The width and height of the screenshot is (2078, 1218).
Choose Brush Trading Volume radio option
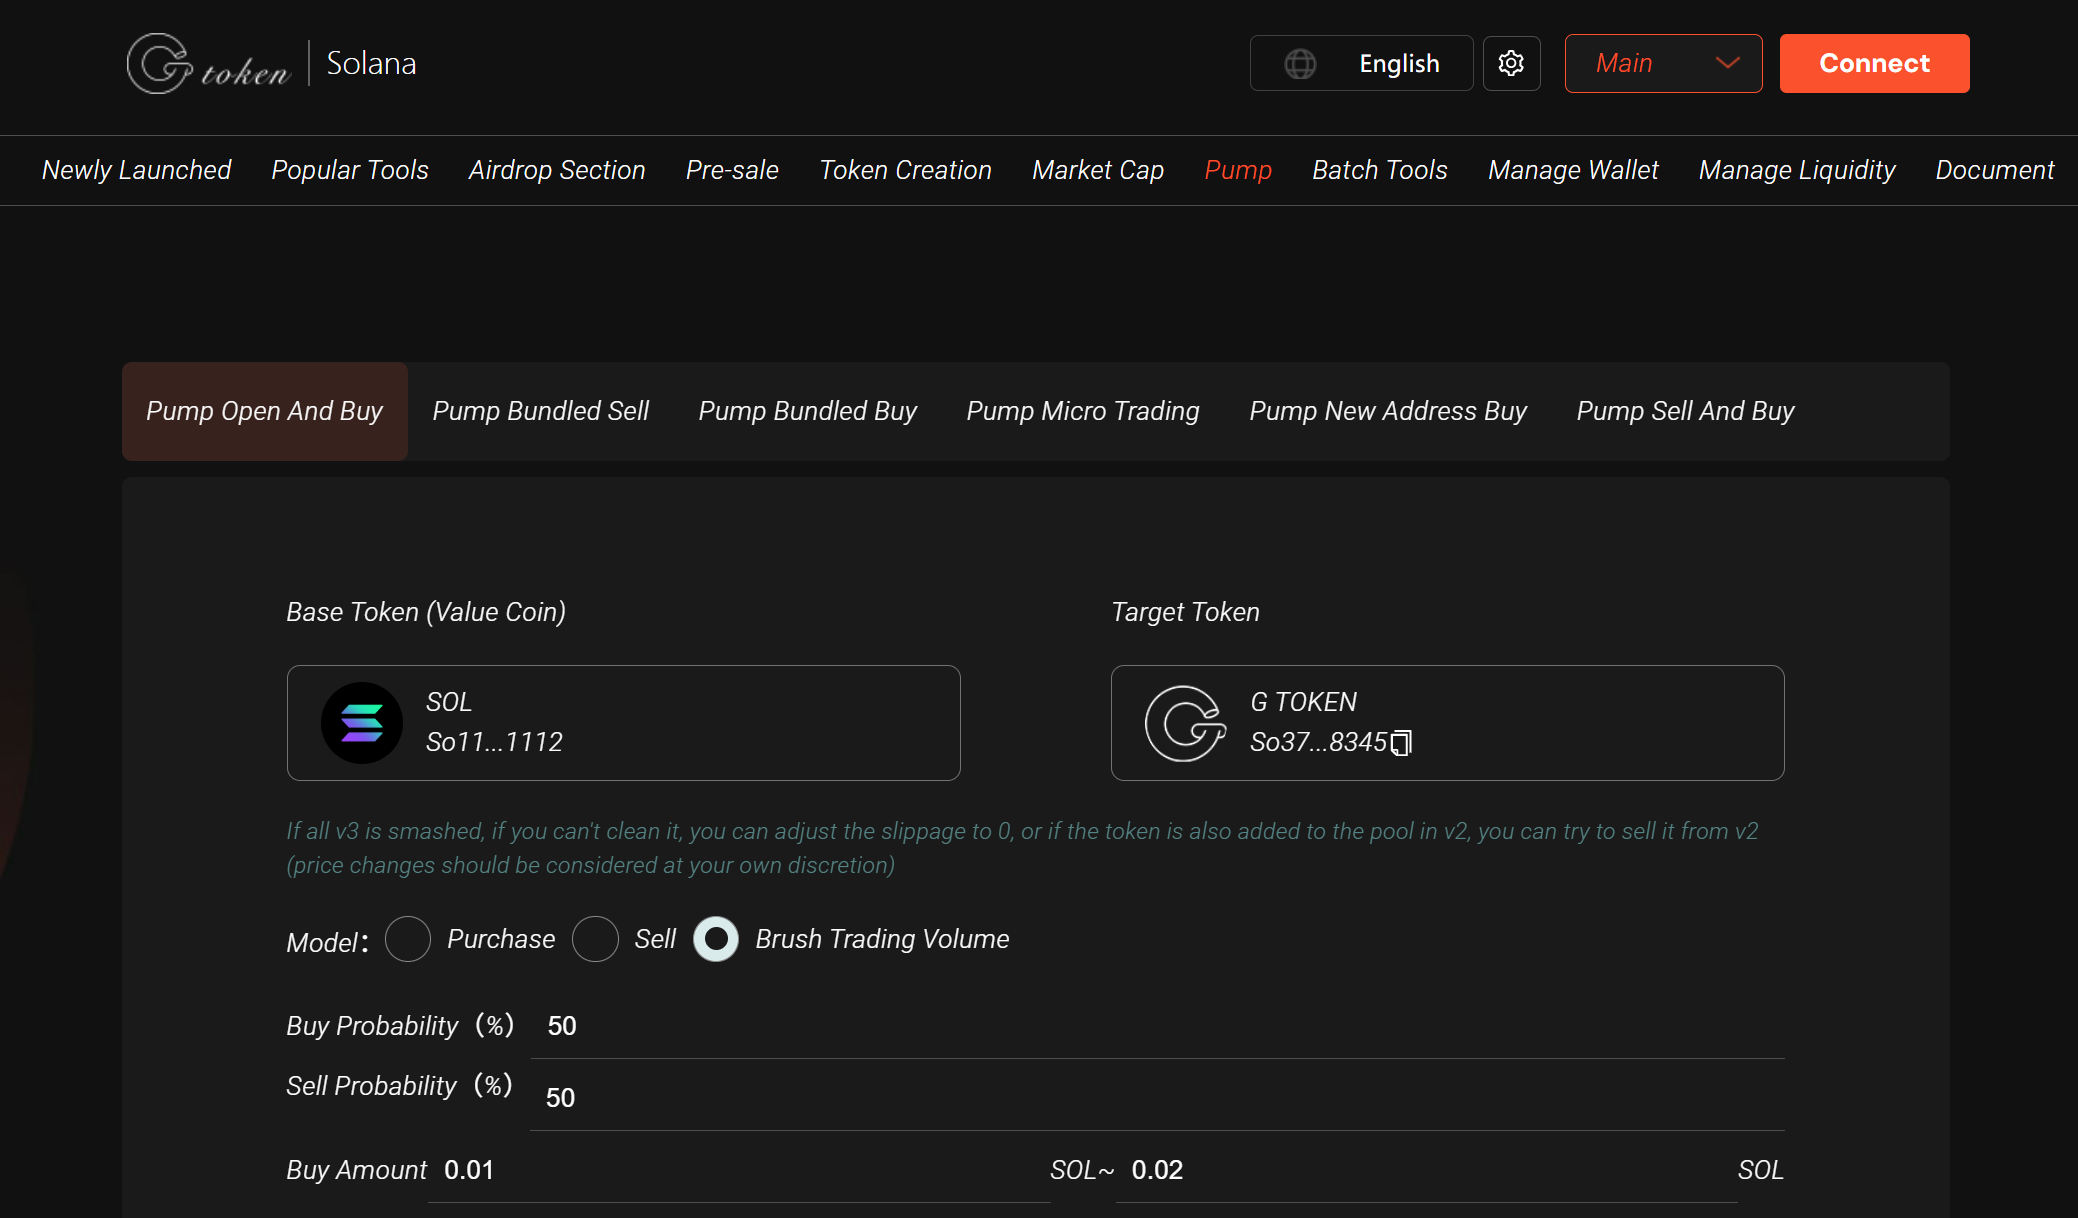(x=716, y=939)
